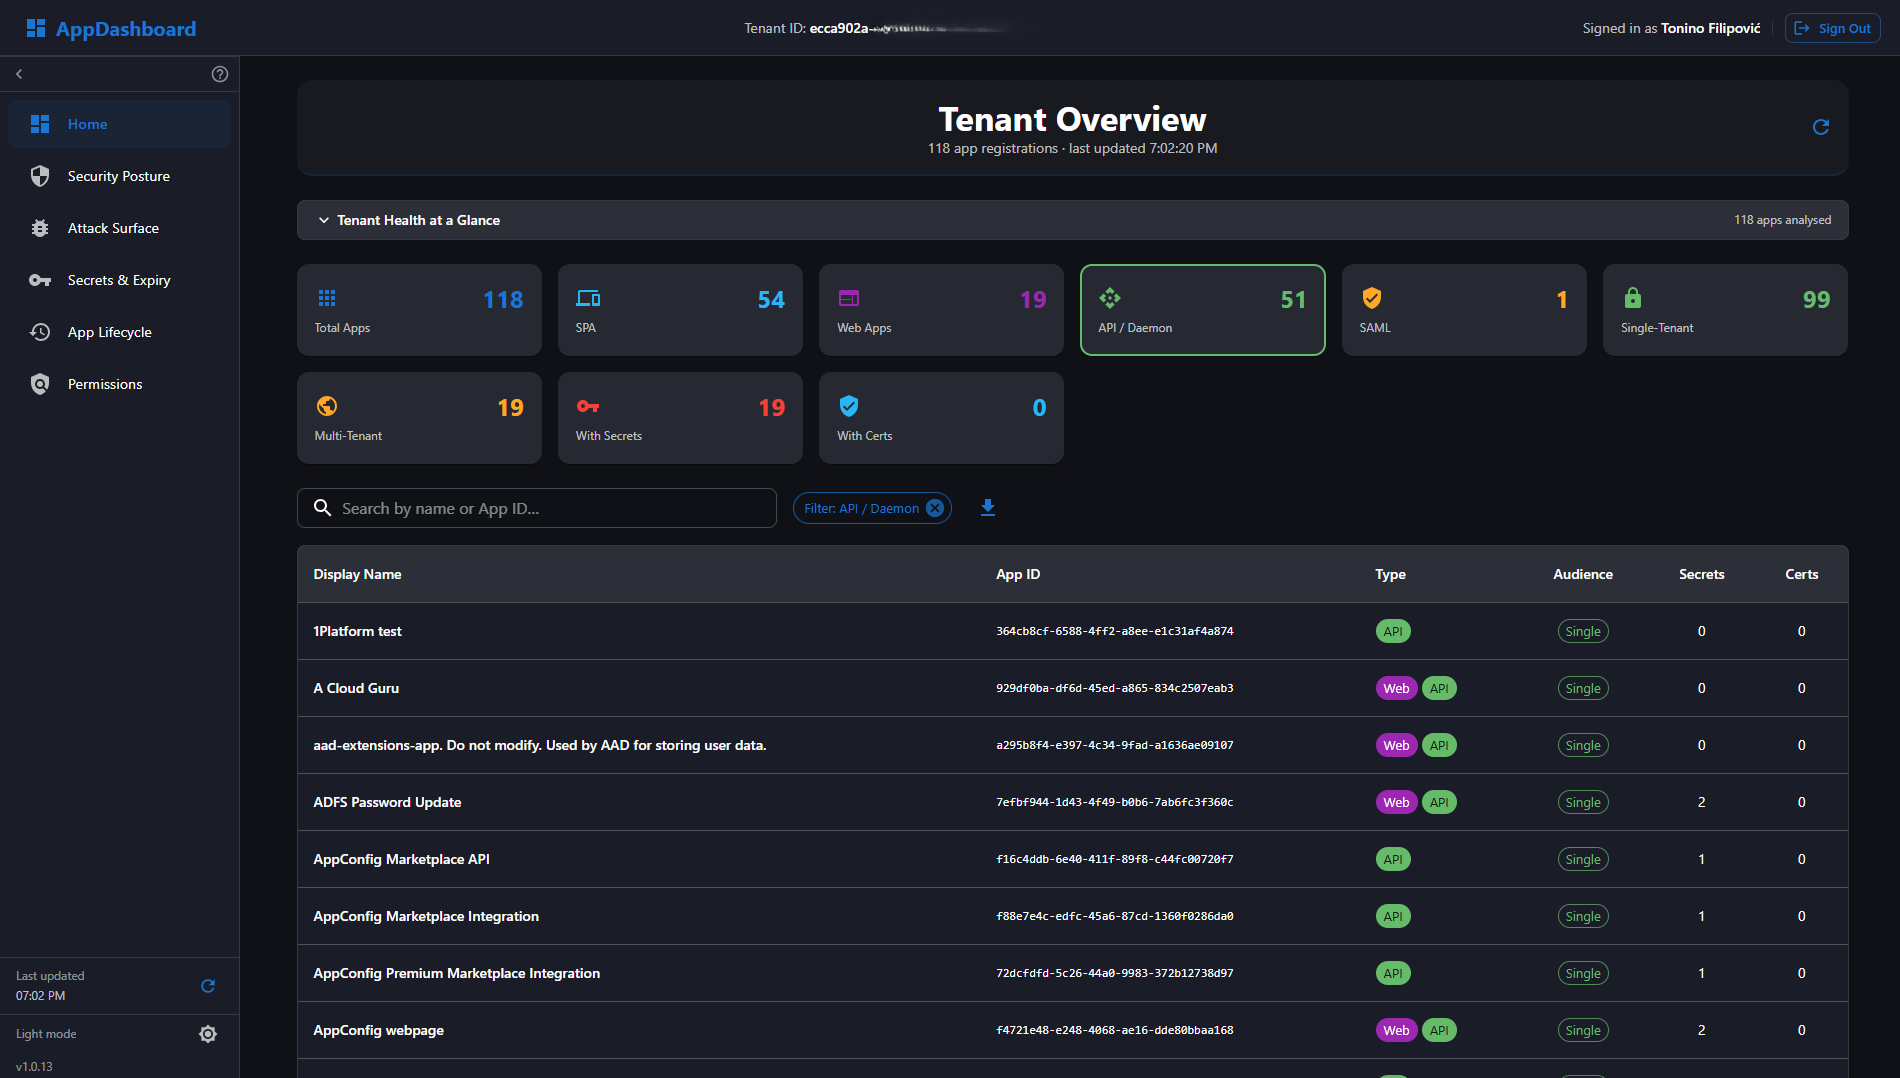
Task: Click the Sign Out button
Action: [x=1832, y=28]
